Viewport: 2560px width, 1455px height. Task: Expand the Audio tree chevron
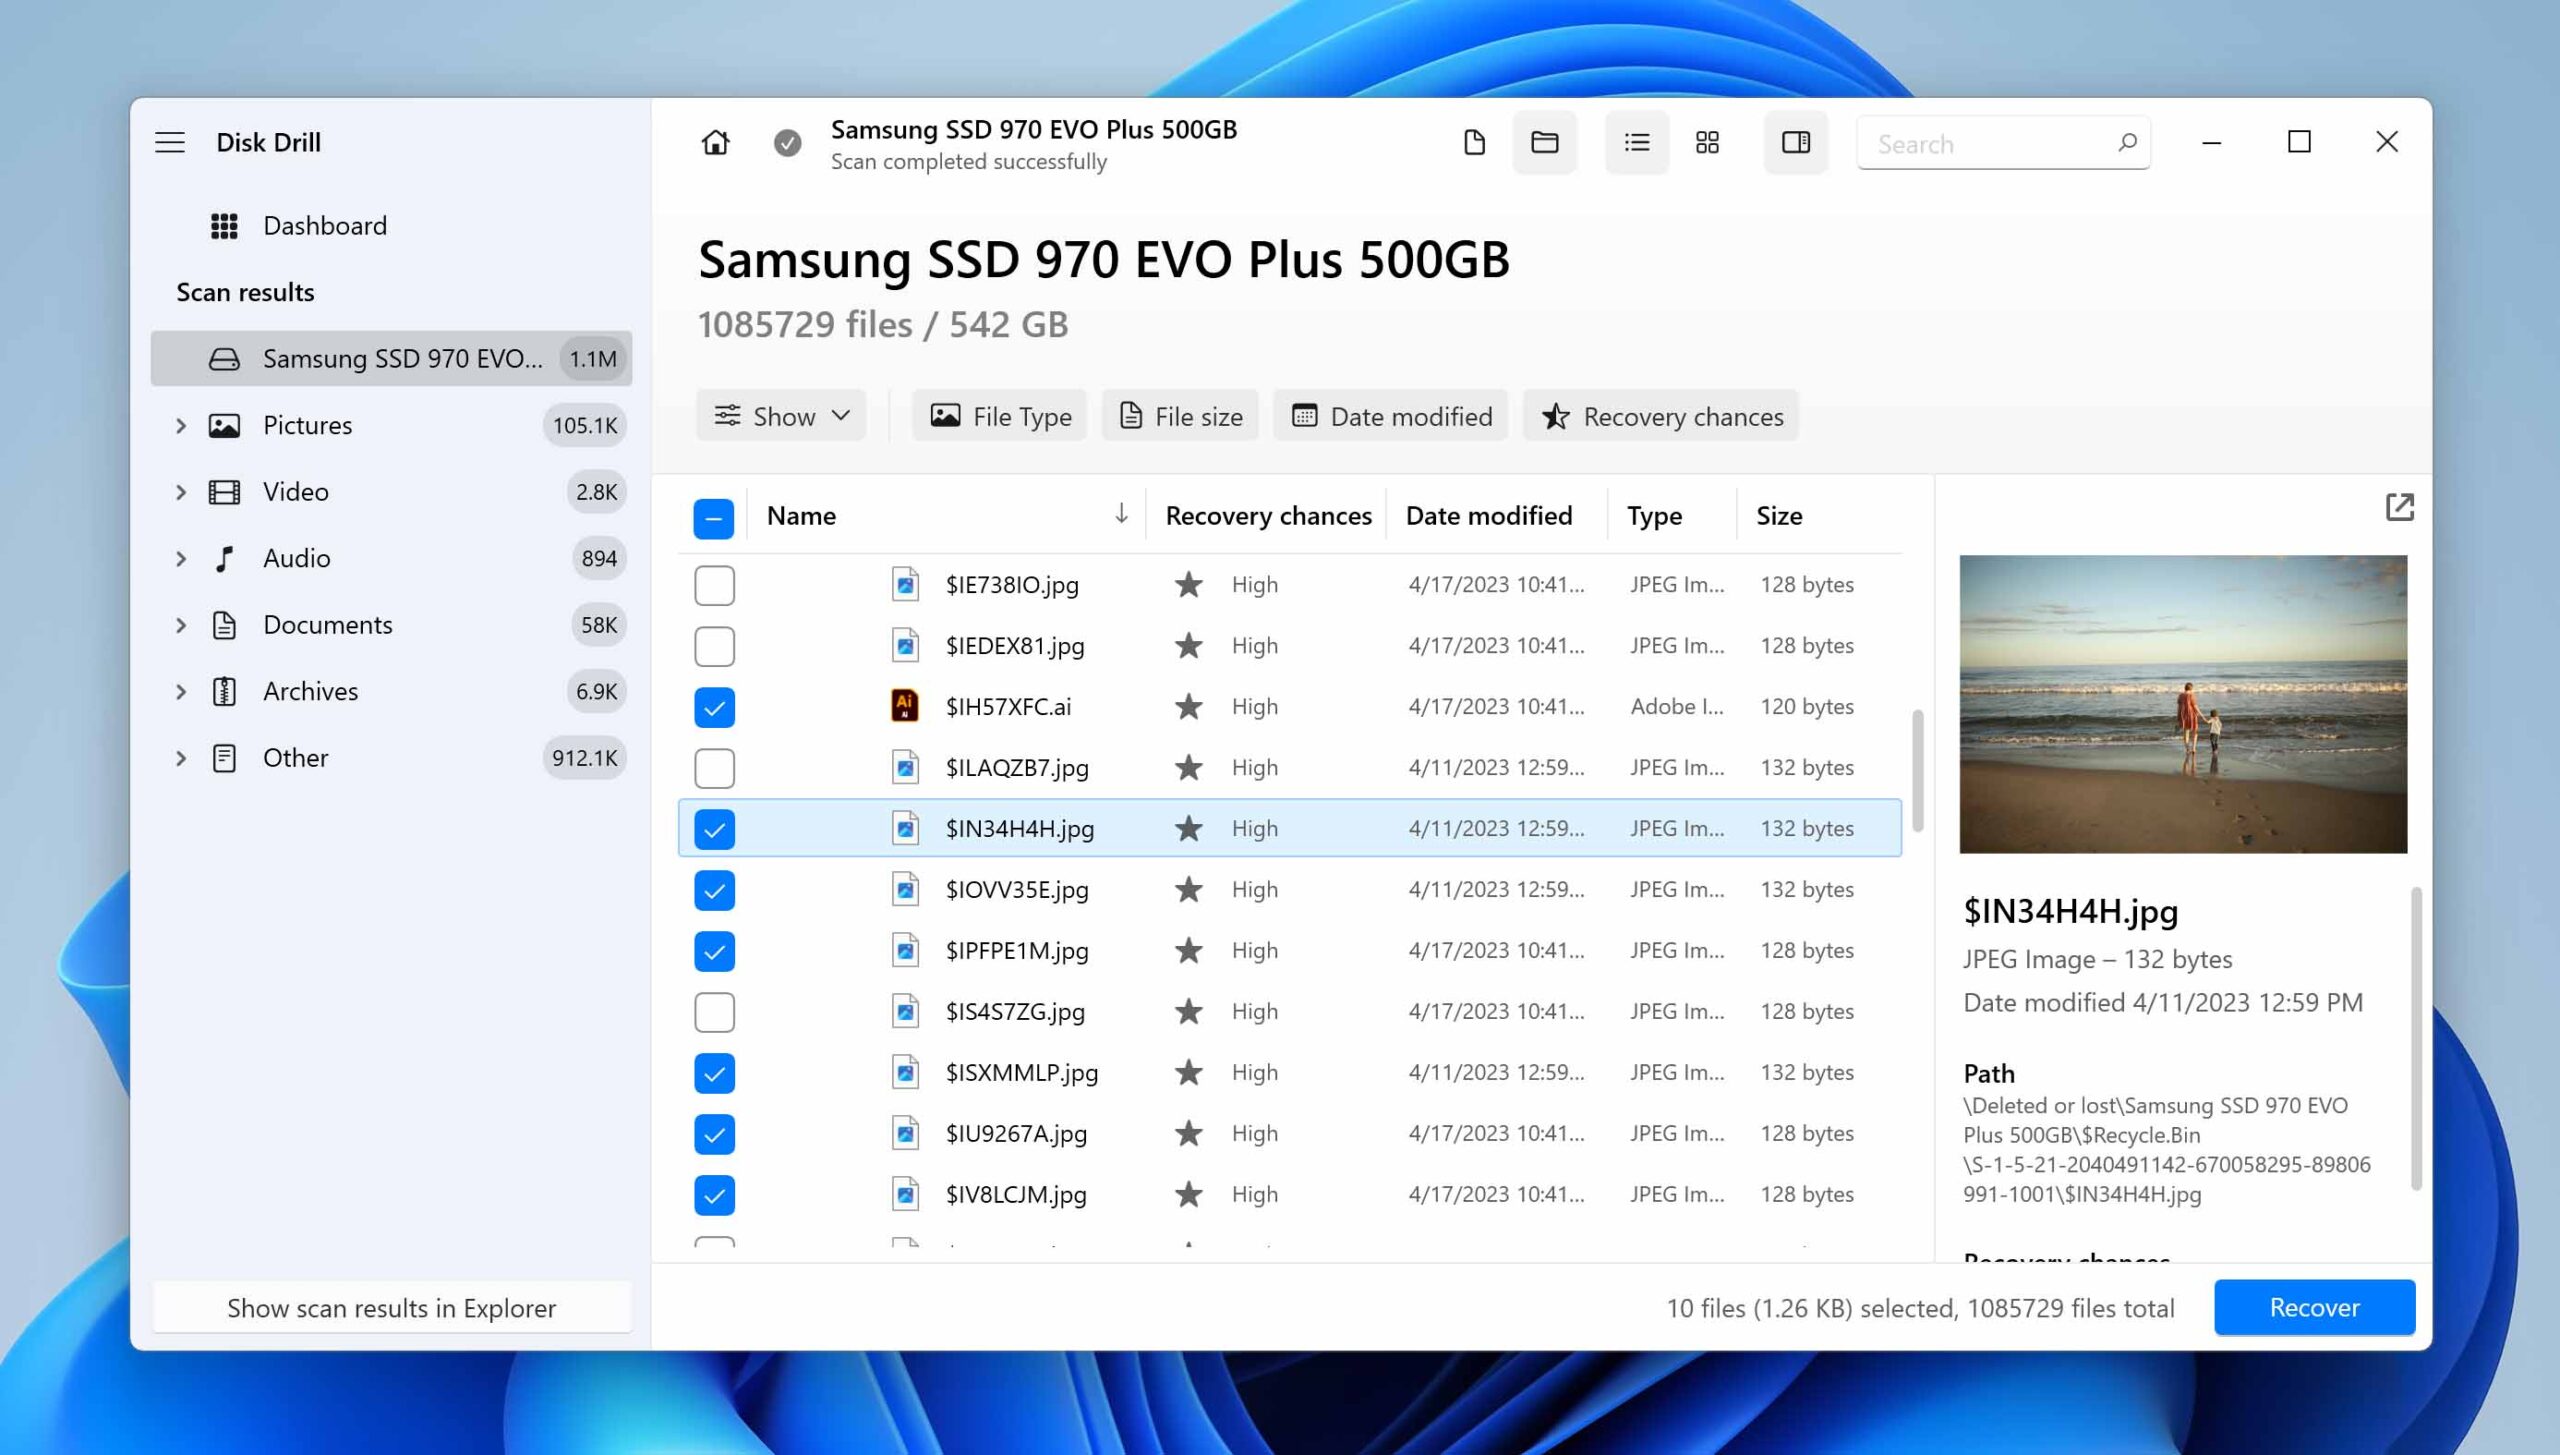tap(181, 558)
